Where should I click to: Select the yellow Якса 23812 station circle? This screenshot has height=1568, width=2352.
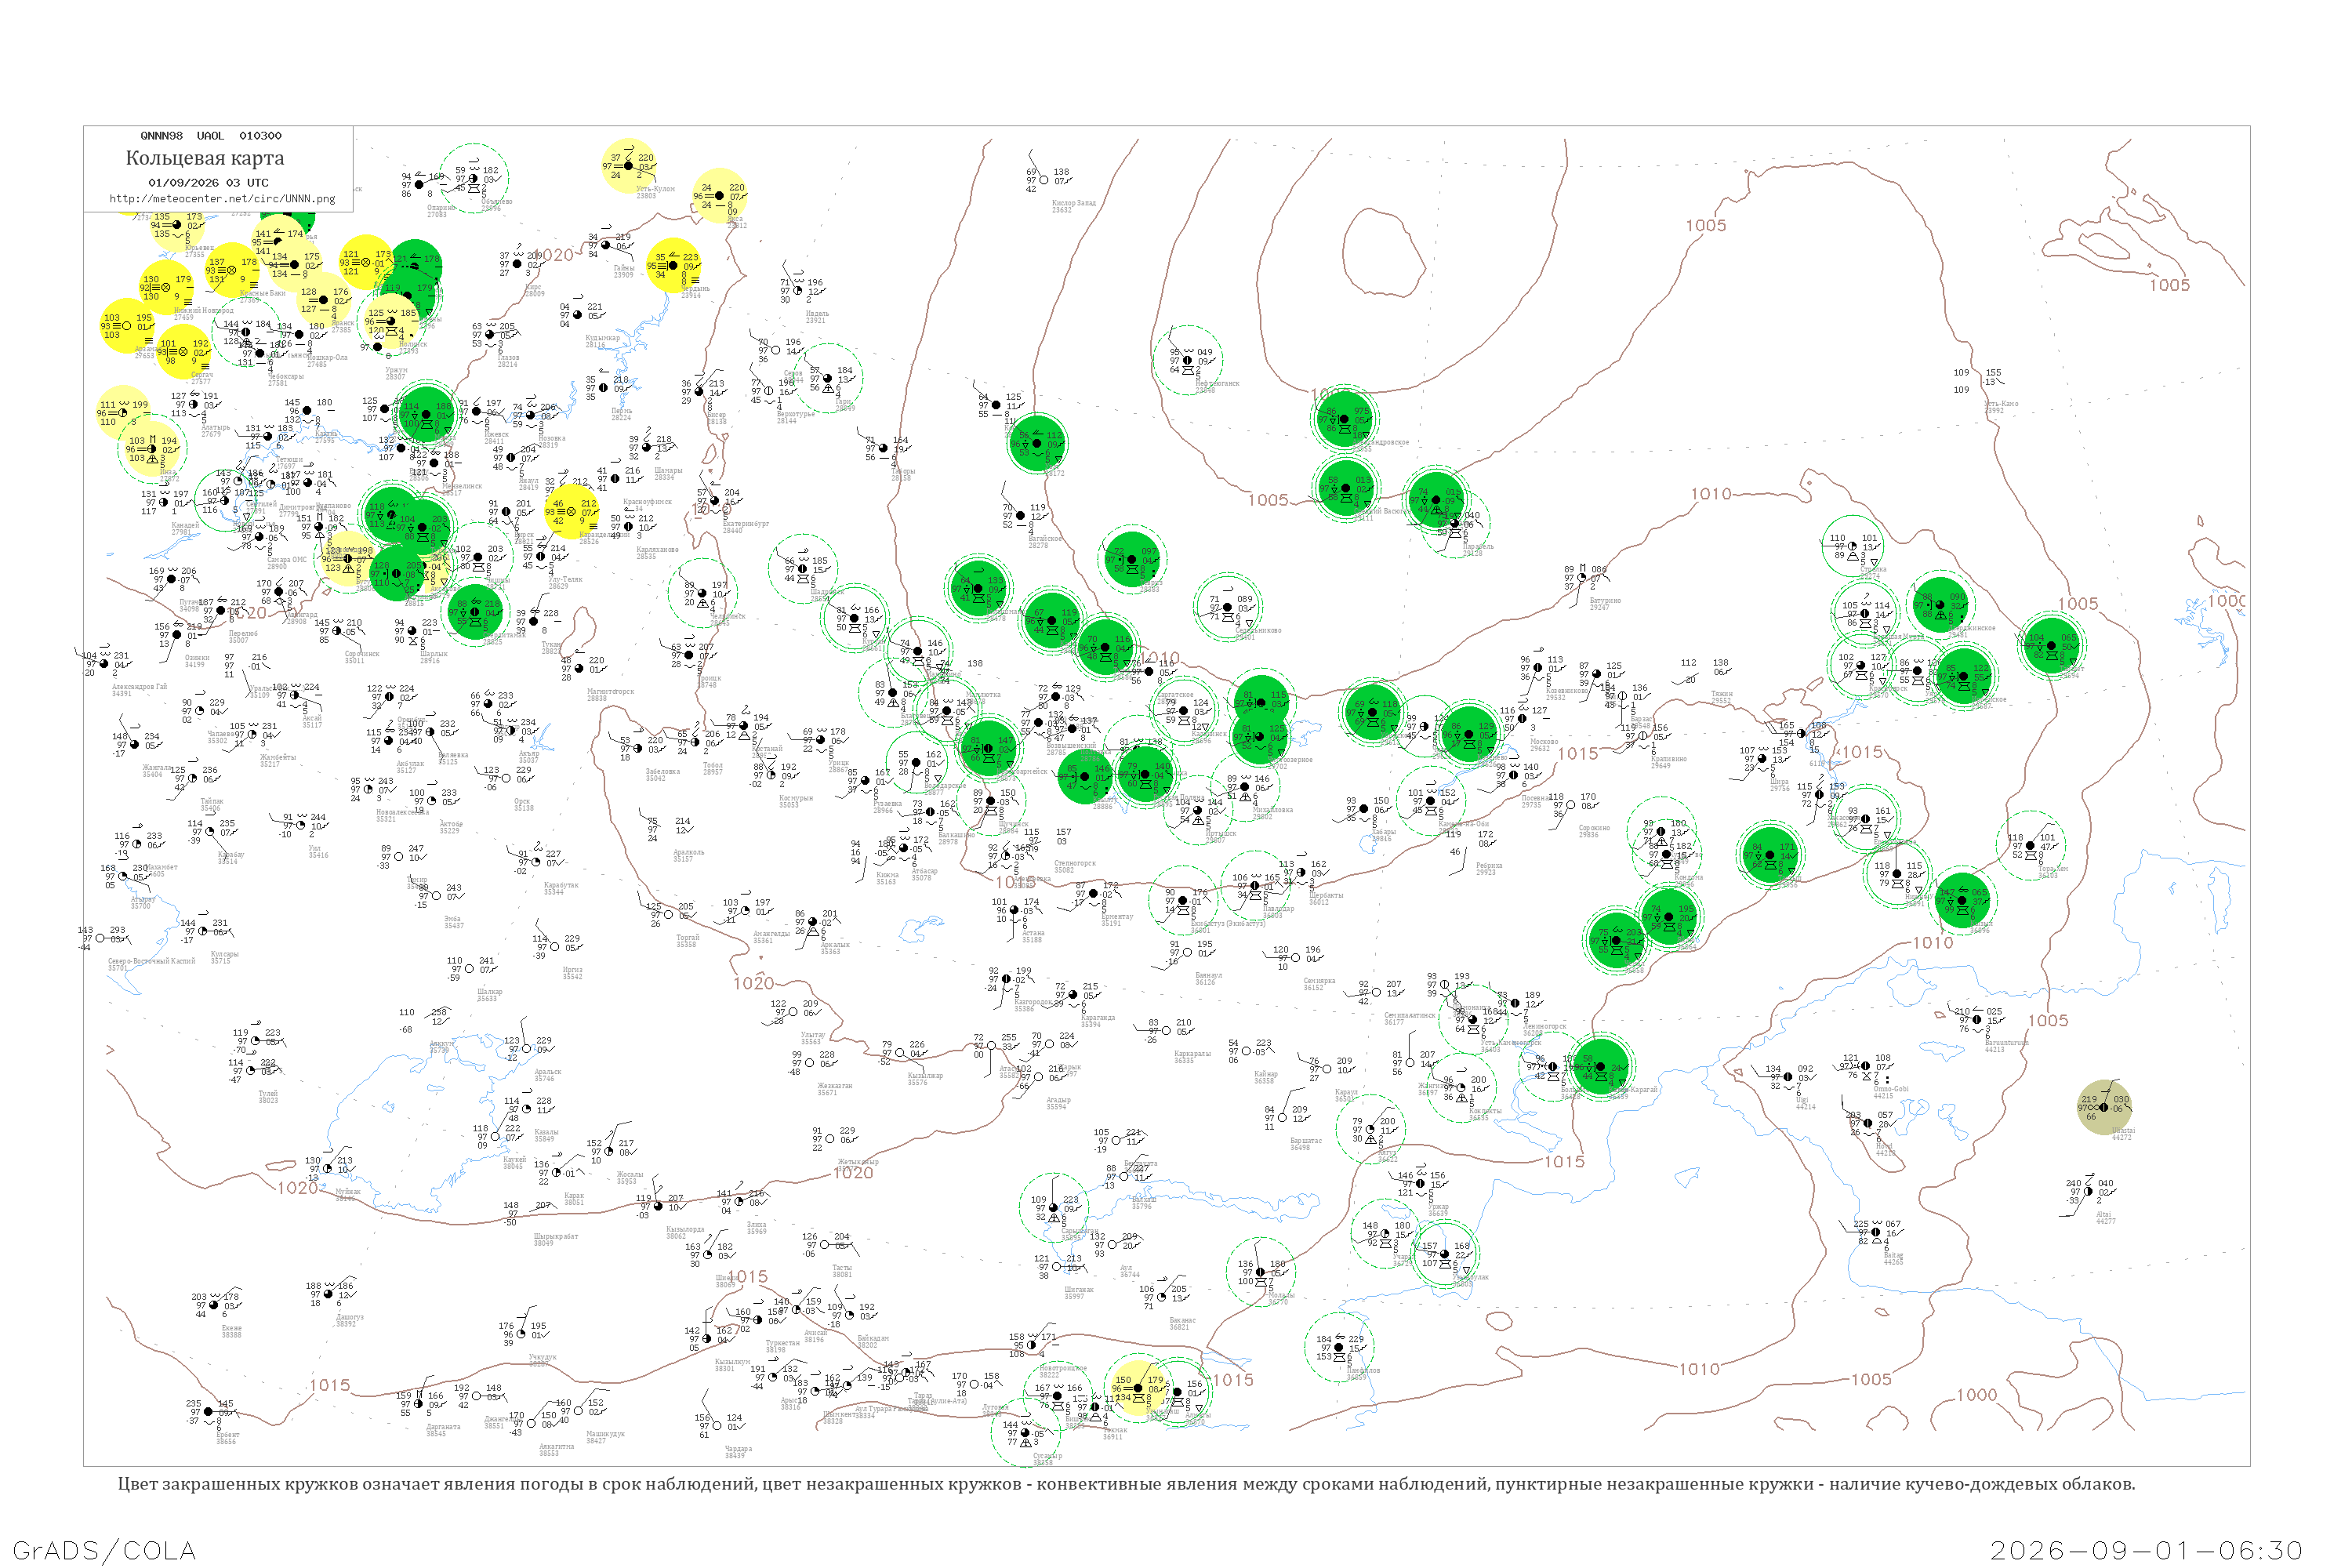tap(719, 196)
